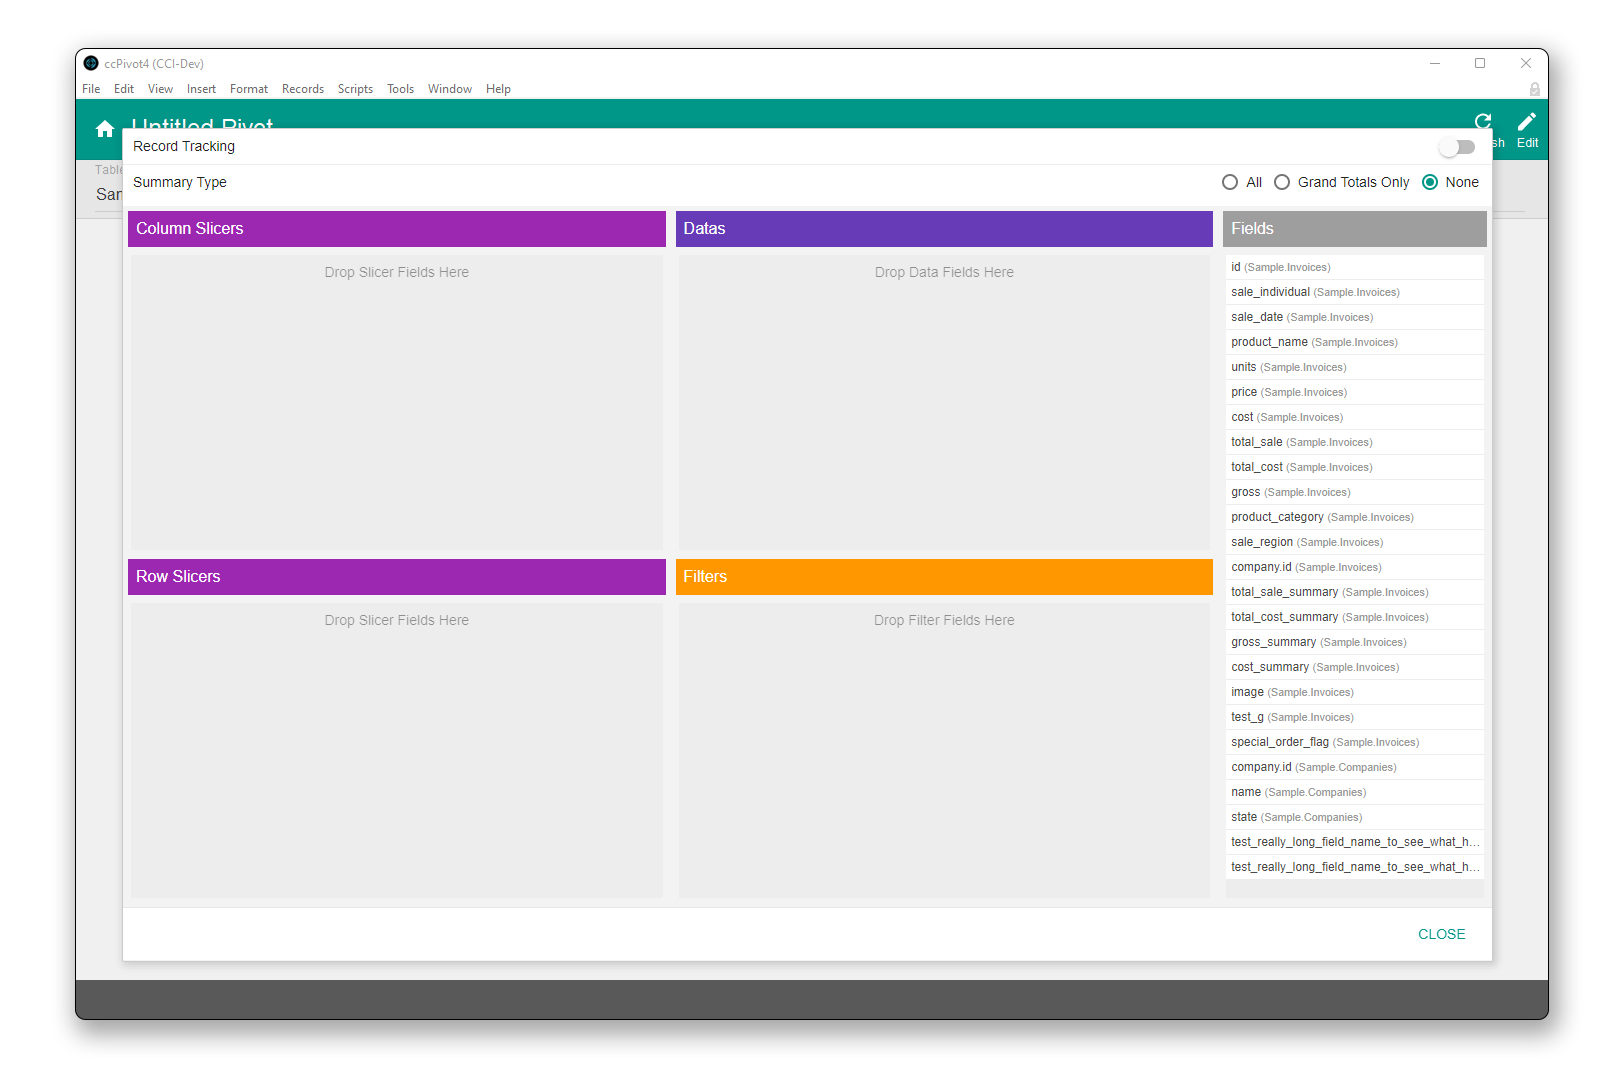Select company.id from Sample.Companies

[1354, 767]
